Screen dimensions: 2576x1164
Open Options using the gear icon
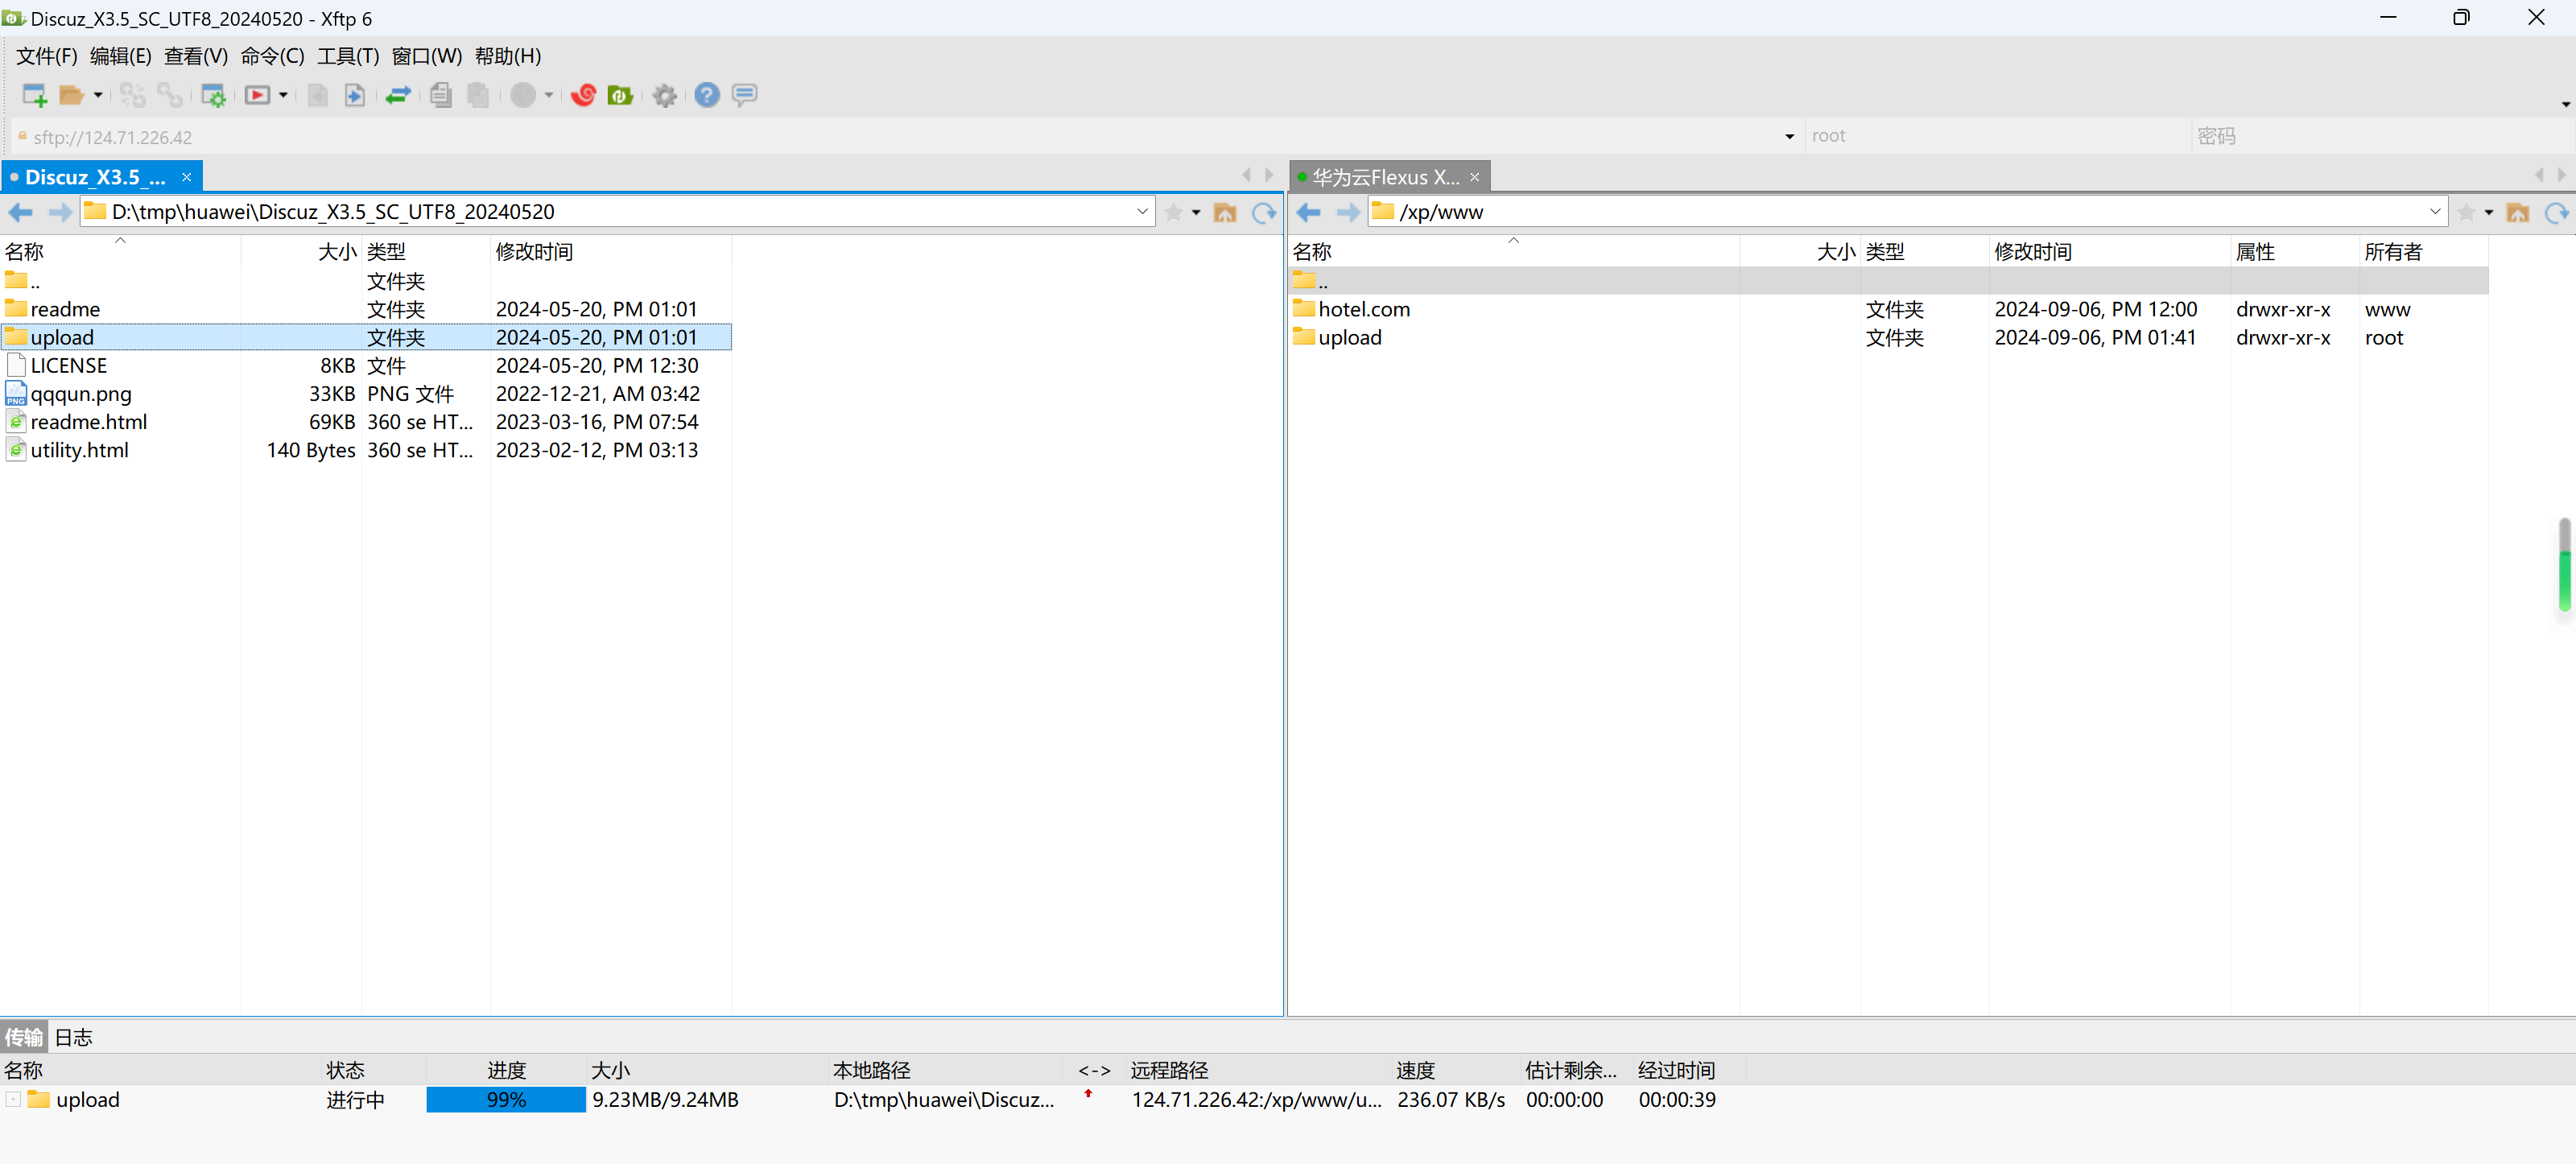[x=665, y=95]
